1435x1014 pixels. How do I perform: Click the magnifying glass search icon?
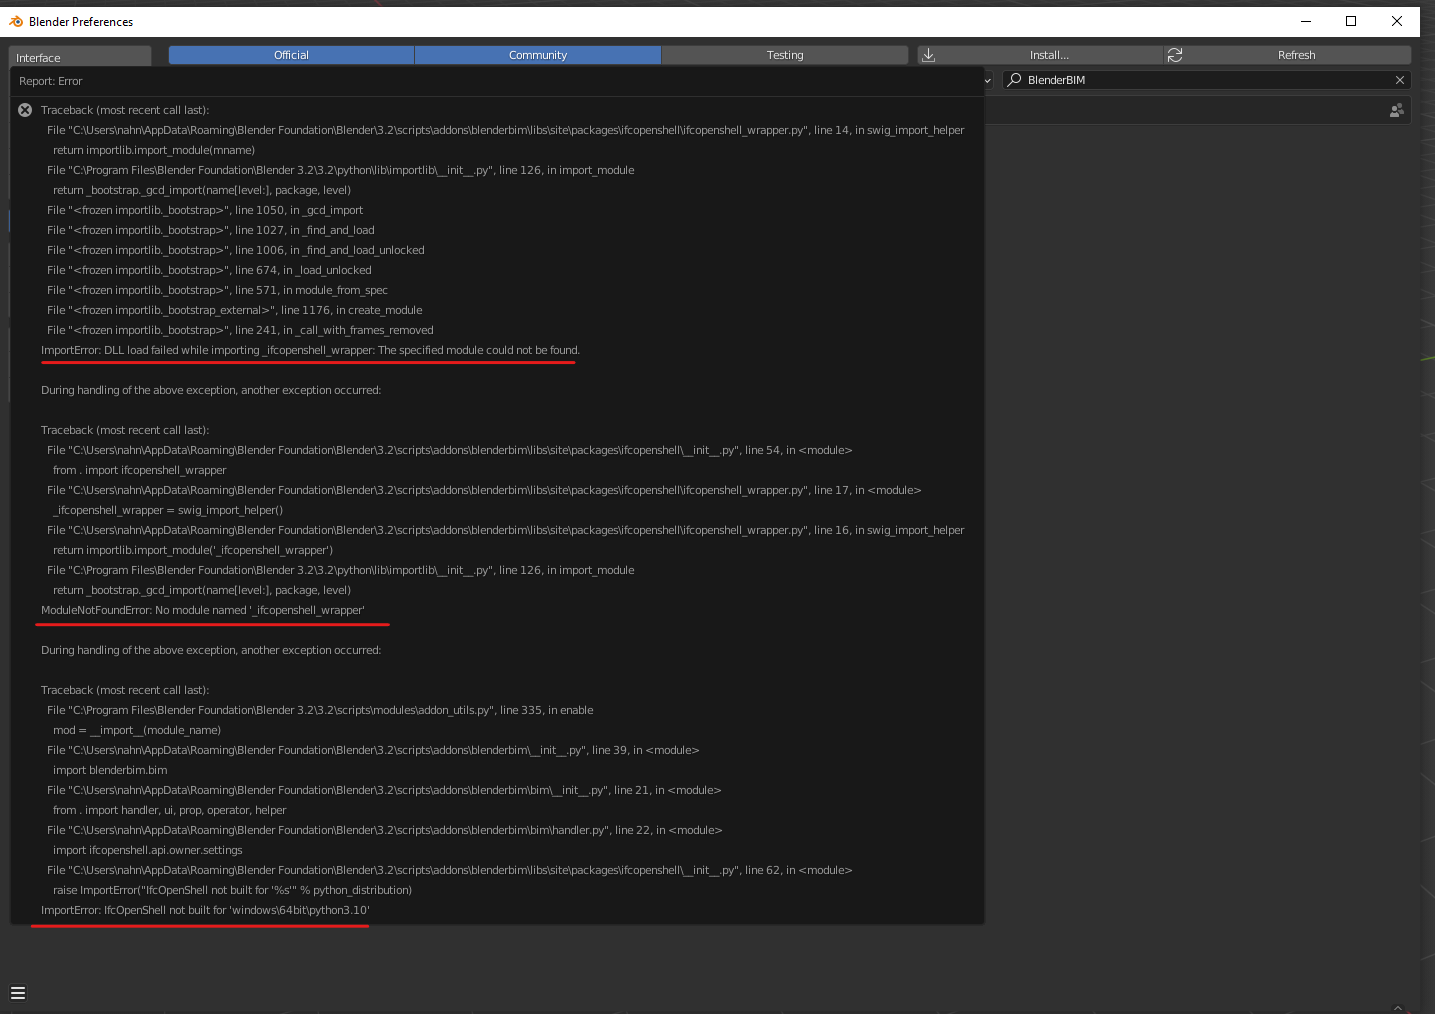coord(1013,80)
